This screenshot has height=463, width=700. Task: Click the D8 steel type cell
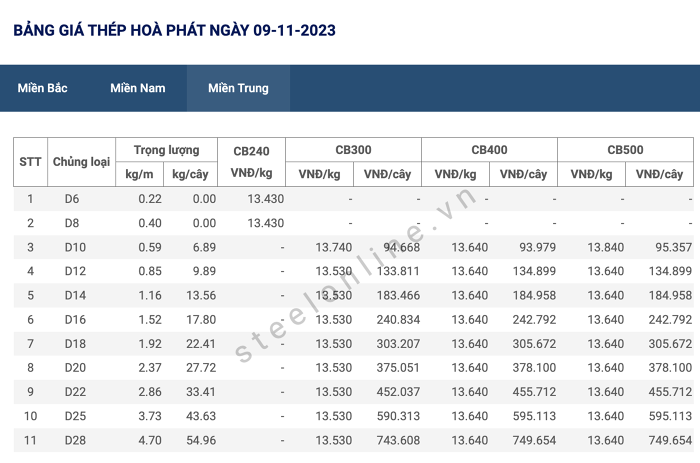point(72,223)
